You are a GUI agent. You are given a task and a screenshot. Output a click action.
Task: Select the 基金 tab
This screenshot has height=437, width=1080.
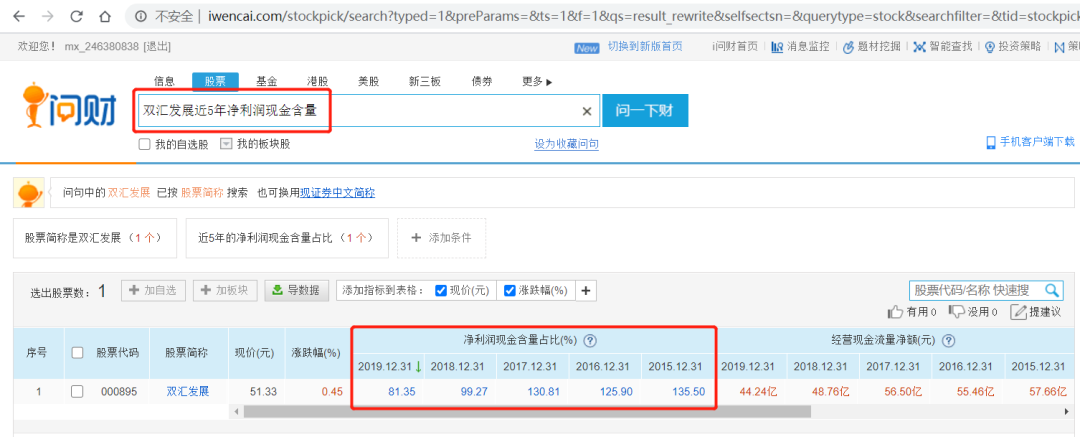click(267, 81)
